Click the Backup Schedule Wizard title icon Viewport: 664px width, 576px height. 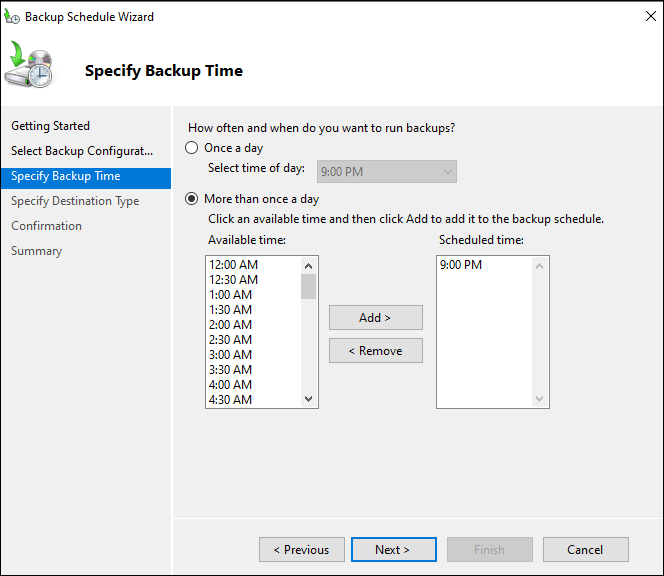pyautogui.click(x=12, y=17)
